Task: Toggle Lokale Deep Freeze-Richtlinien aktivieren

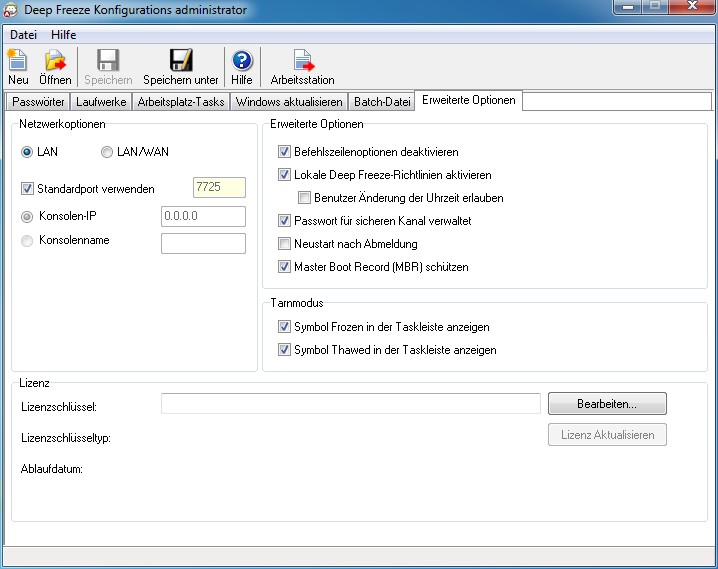Action: click(x=284, y=174)
